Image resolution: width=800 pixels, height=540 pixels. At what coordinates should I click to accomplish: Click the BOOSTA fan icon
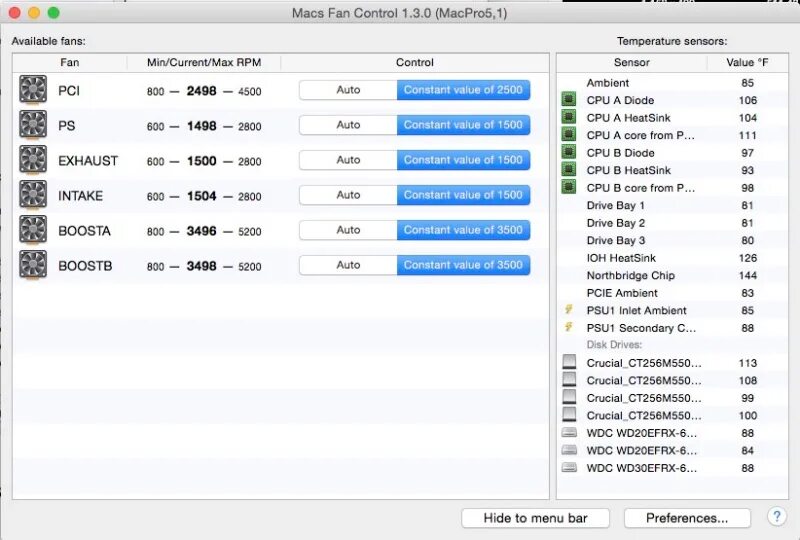tap(33, 230)
